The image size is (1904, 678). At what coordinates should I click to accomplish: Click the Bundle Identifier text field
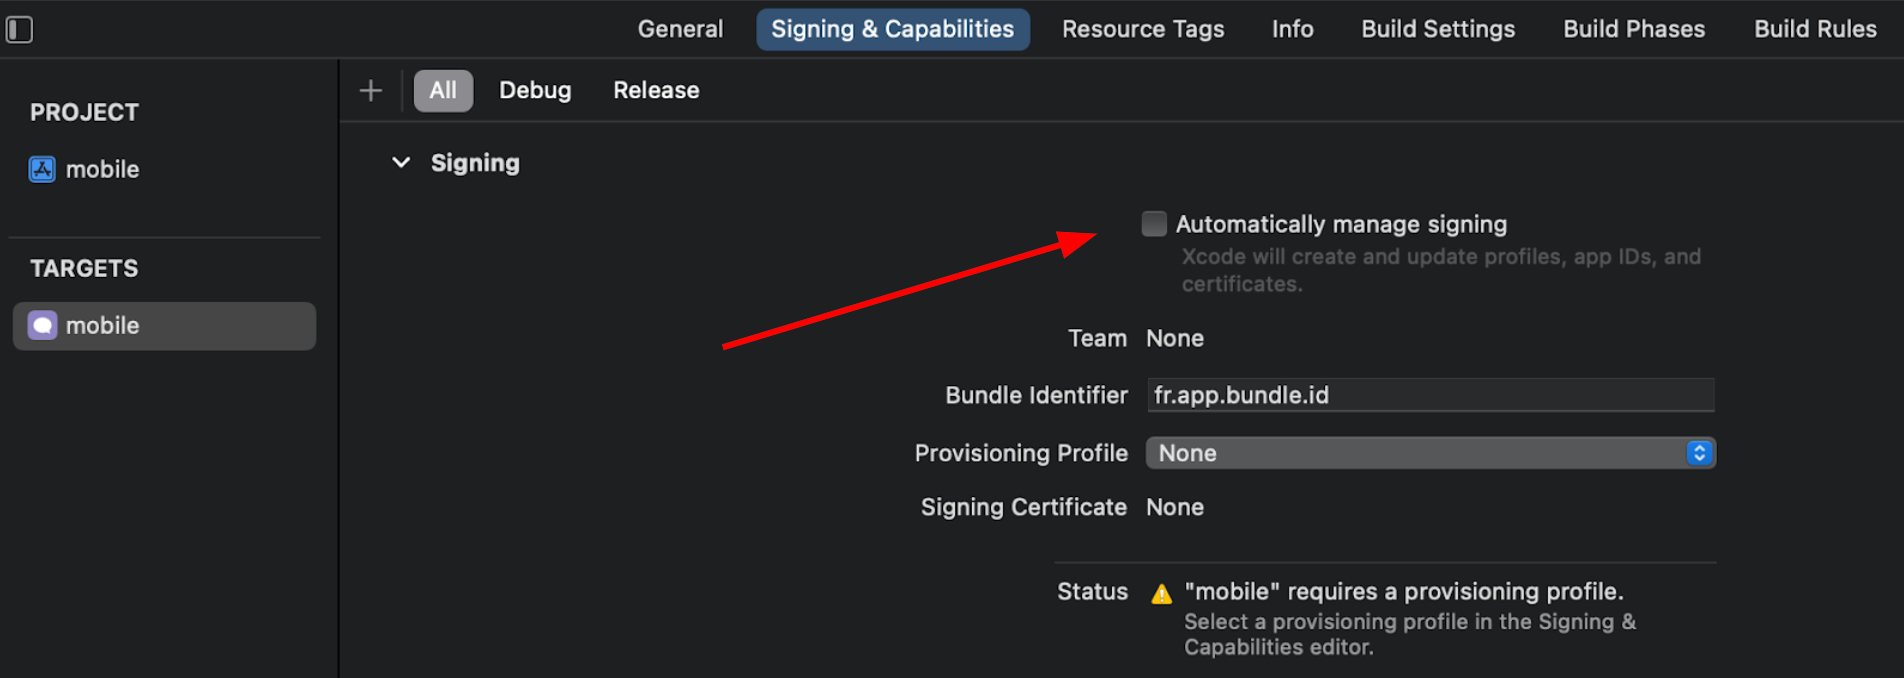tap(1430, 395)
